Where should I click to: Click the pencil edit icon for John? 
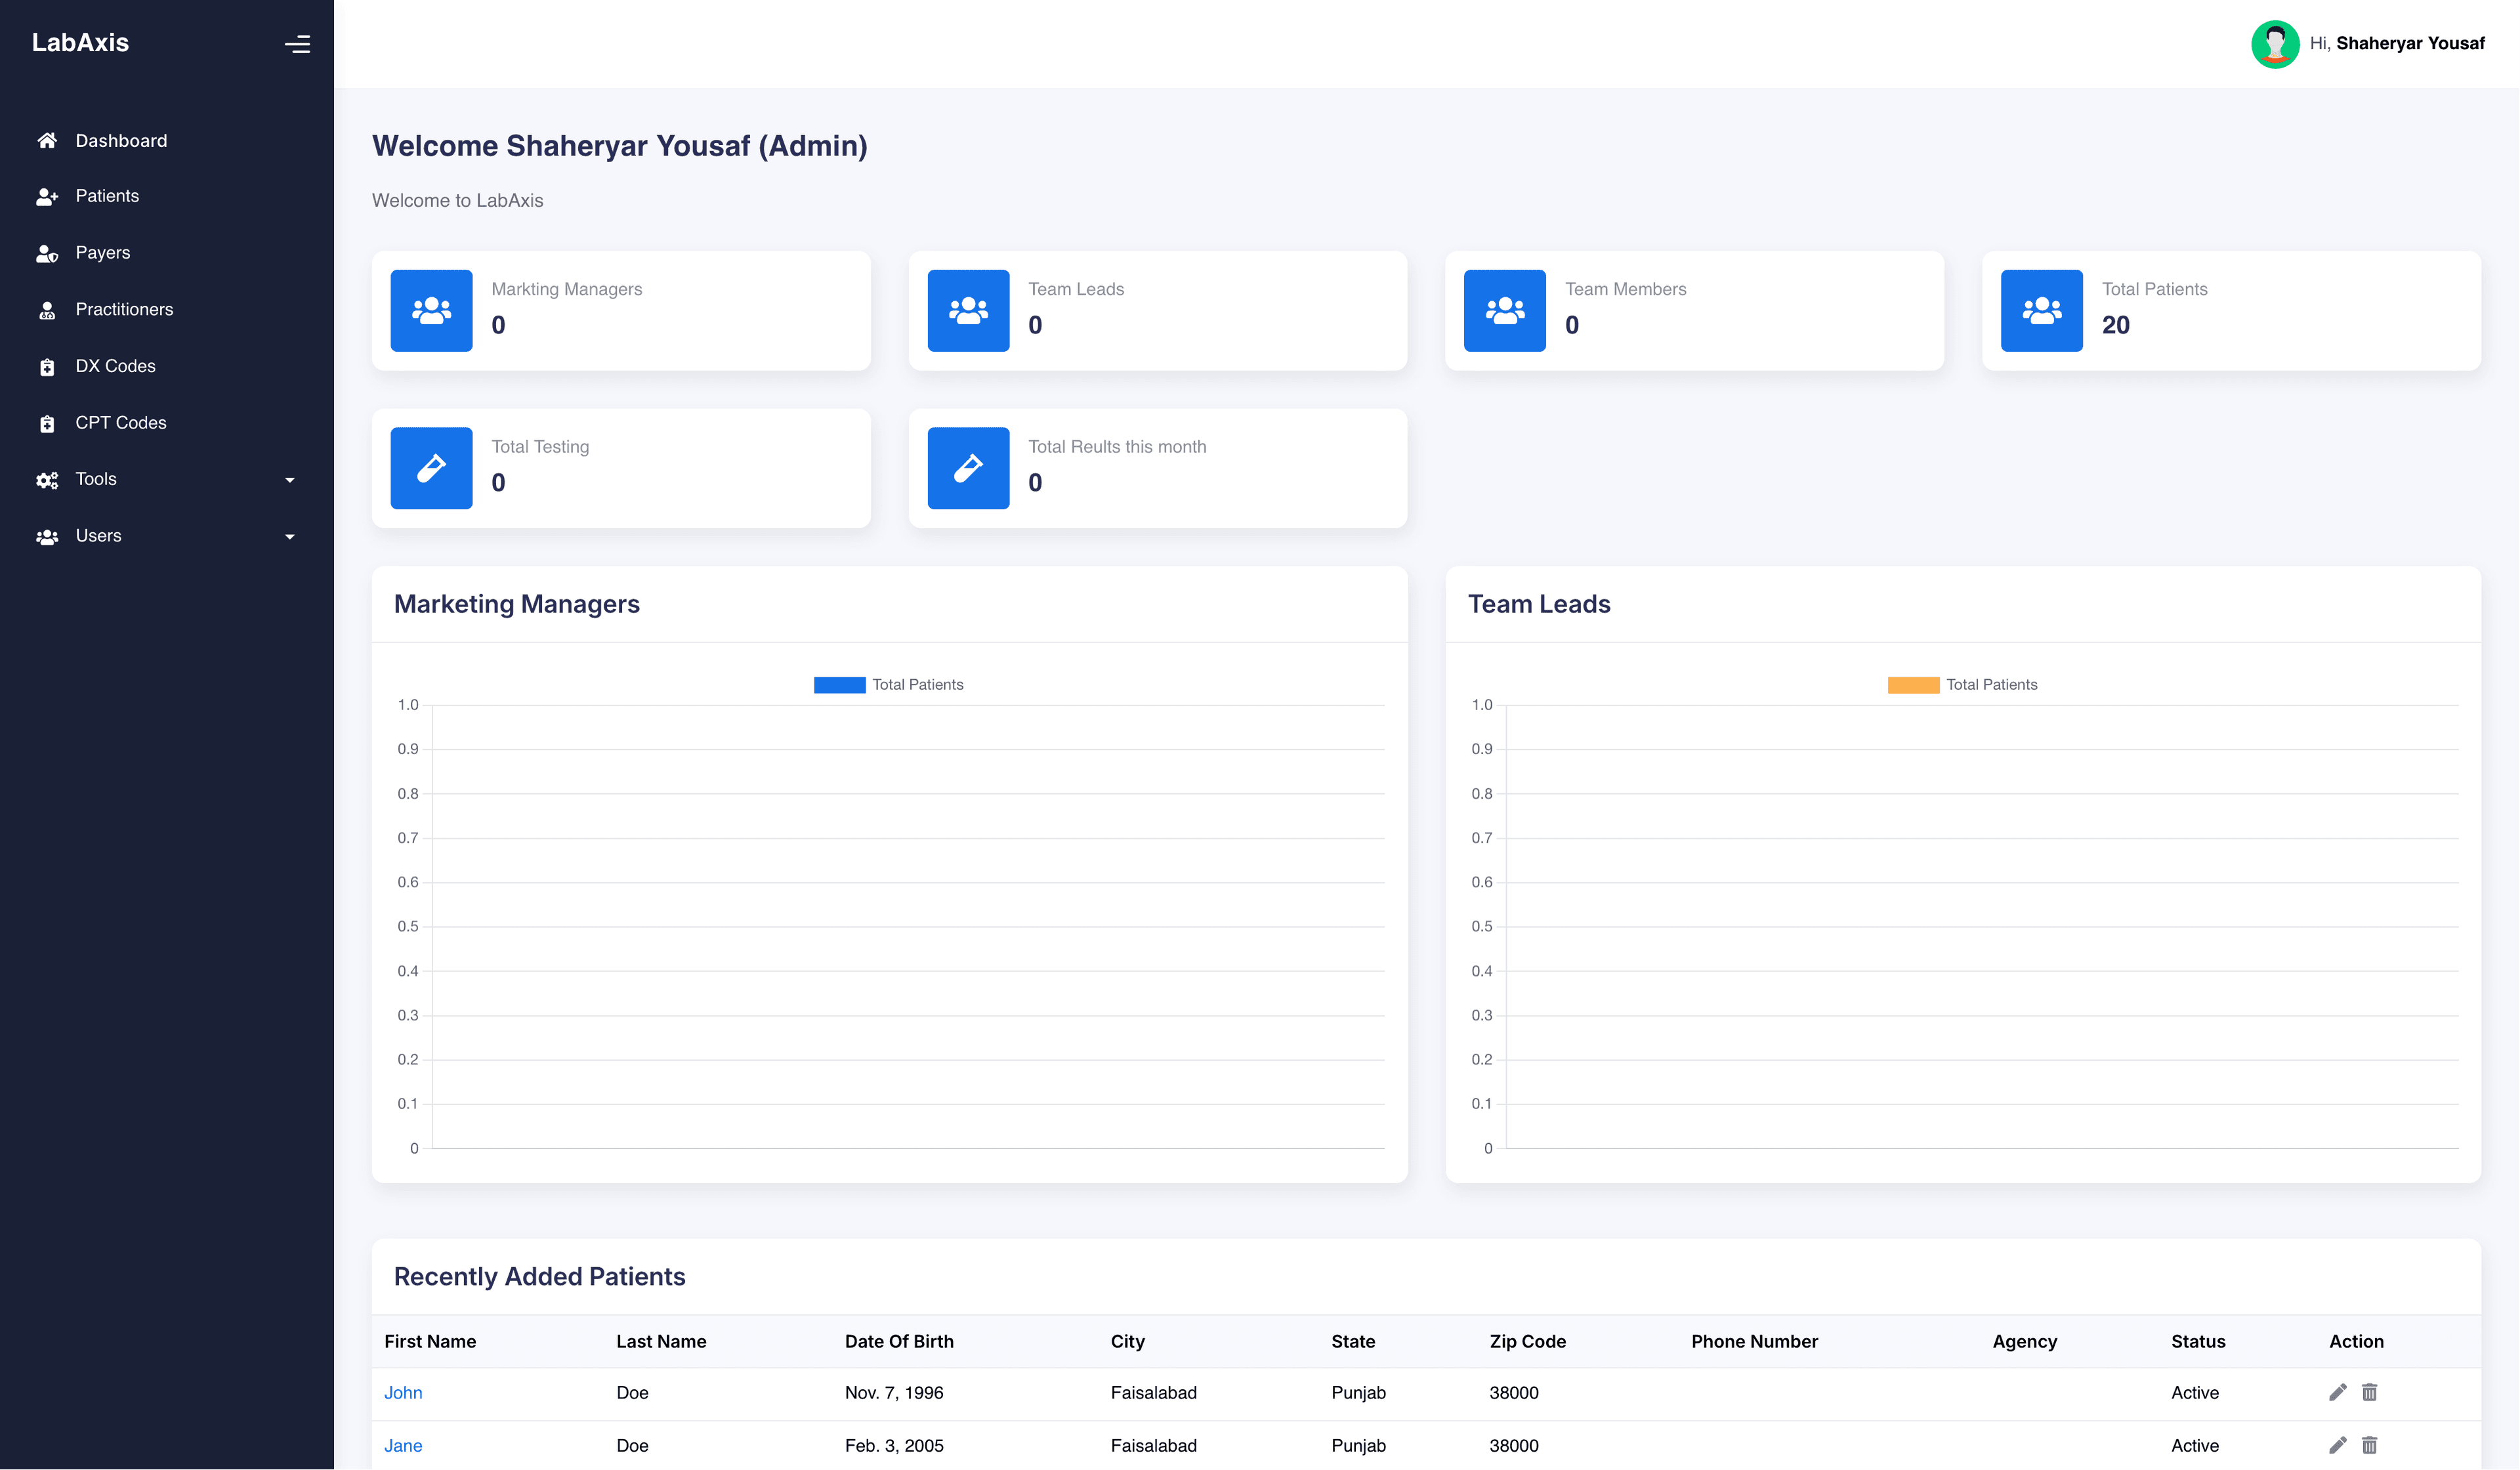[x=2337, y=1392]
